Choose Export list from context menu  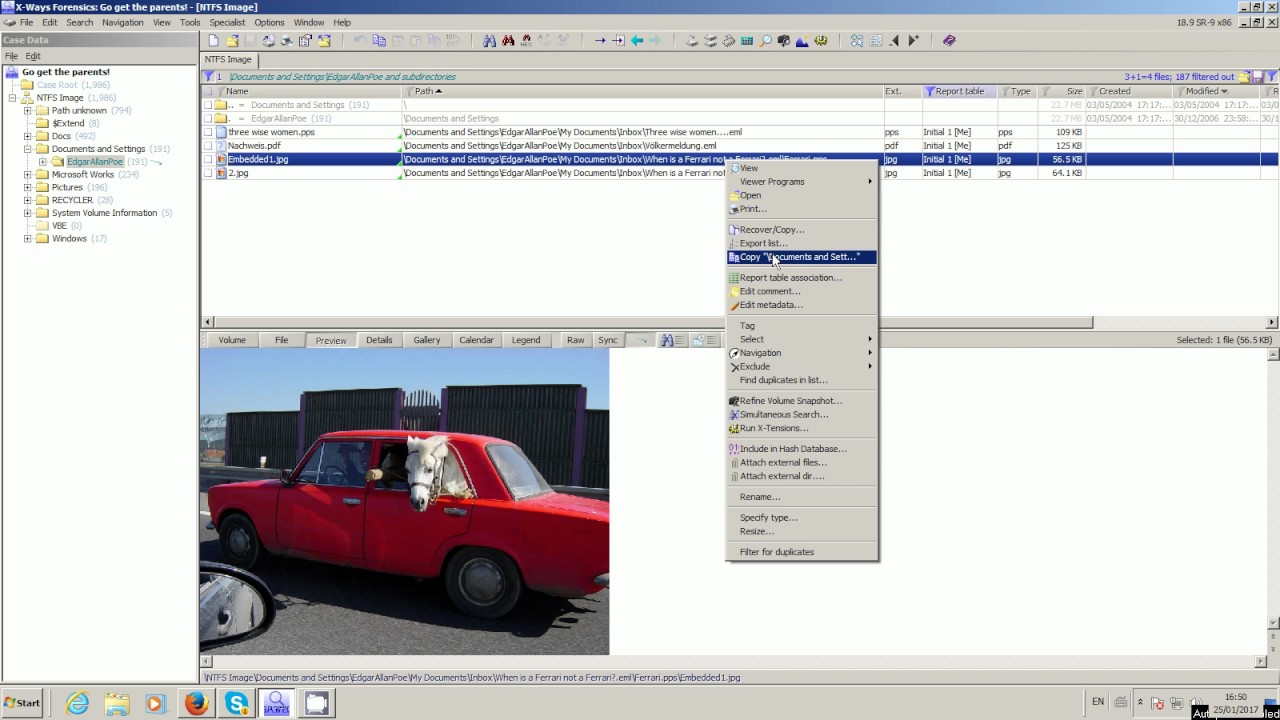click(x=801, y=244)
